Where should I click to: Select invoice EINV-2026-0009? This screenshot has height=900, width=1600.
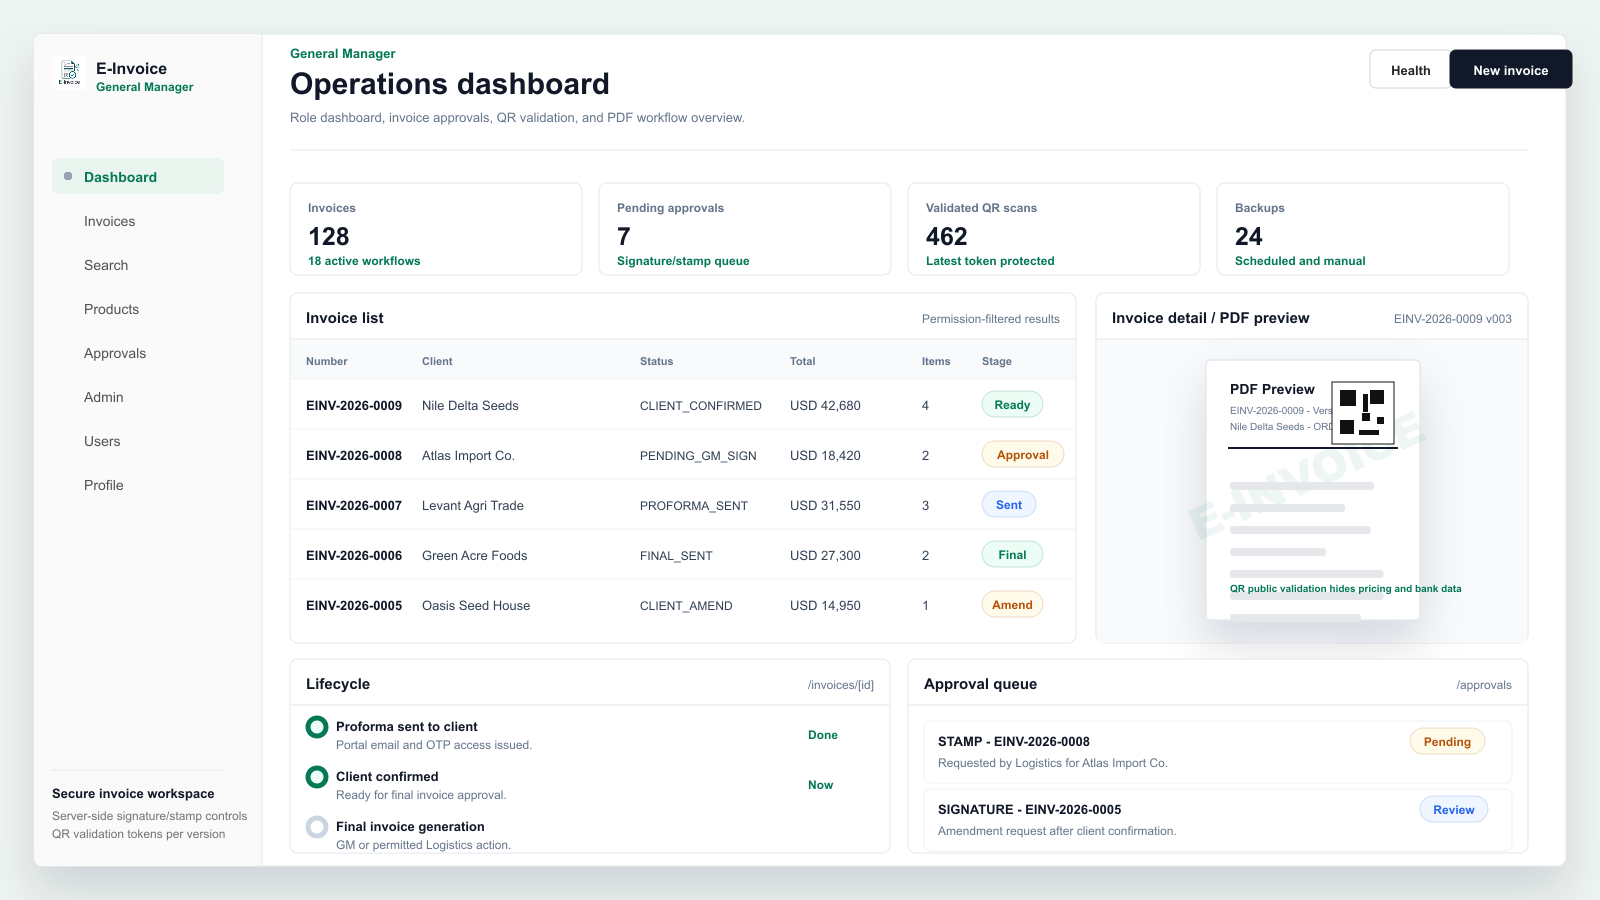point(354,406)
